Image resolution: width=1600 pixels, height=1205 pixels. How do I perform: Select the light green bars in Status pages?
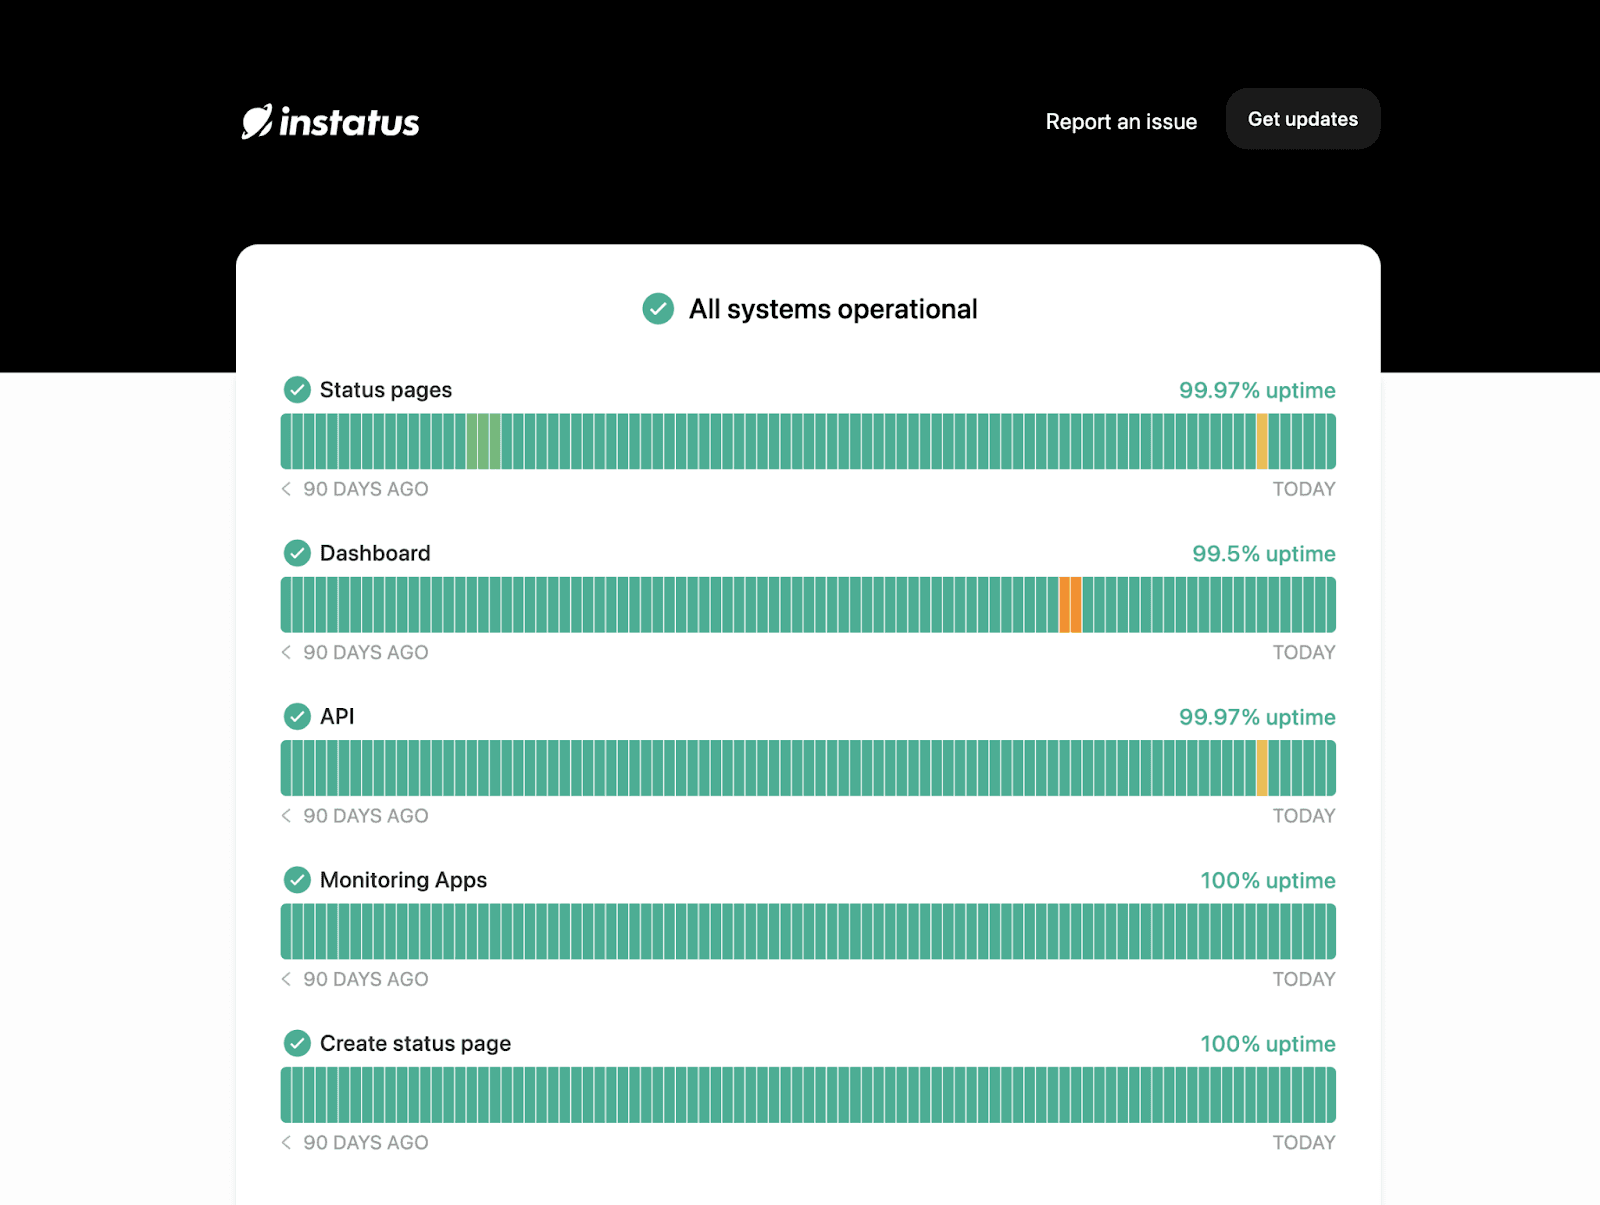[x=484, y=441]
